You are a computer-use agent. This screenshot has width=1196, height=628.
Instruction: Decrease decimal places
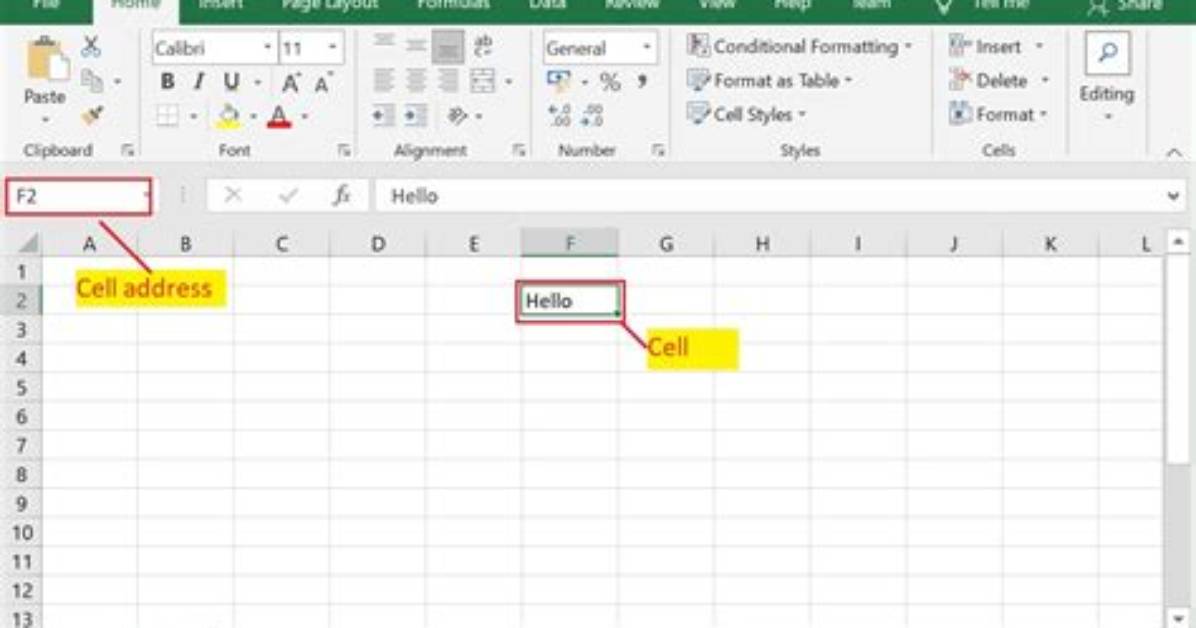pyautogui.click(x=592, y=115)
